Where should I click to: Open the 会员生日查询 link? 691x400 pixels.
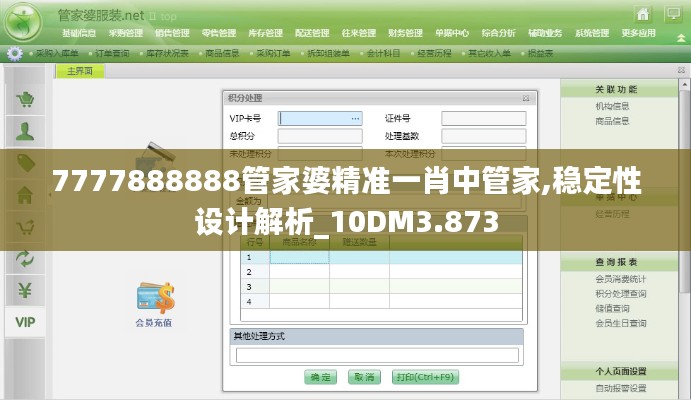click(x=620, y=323)
